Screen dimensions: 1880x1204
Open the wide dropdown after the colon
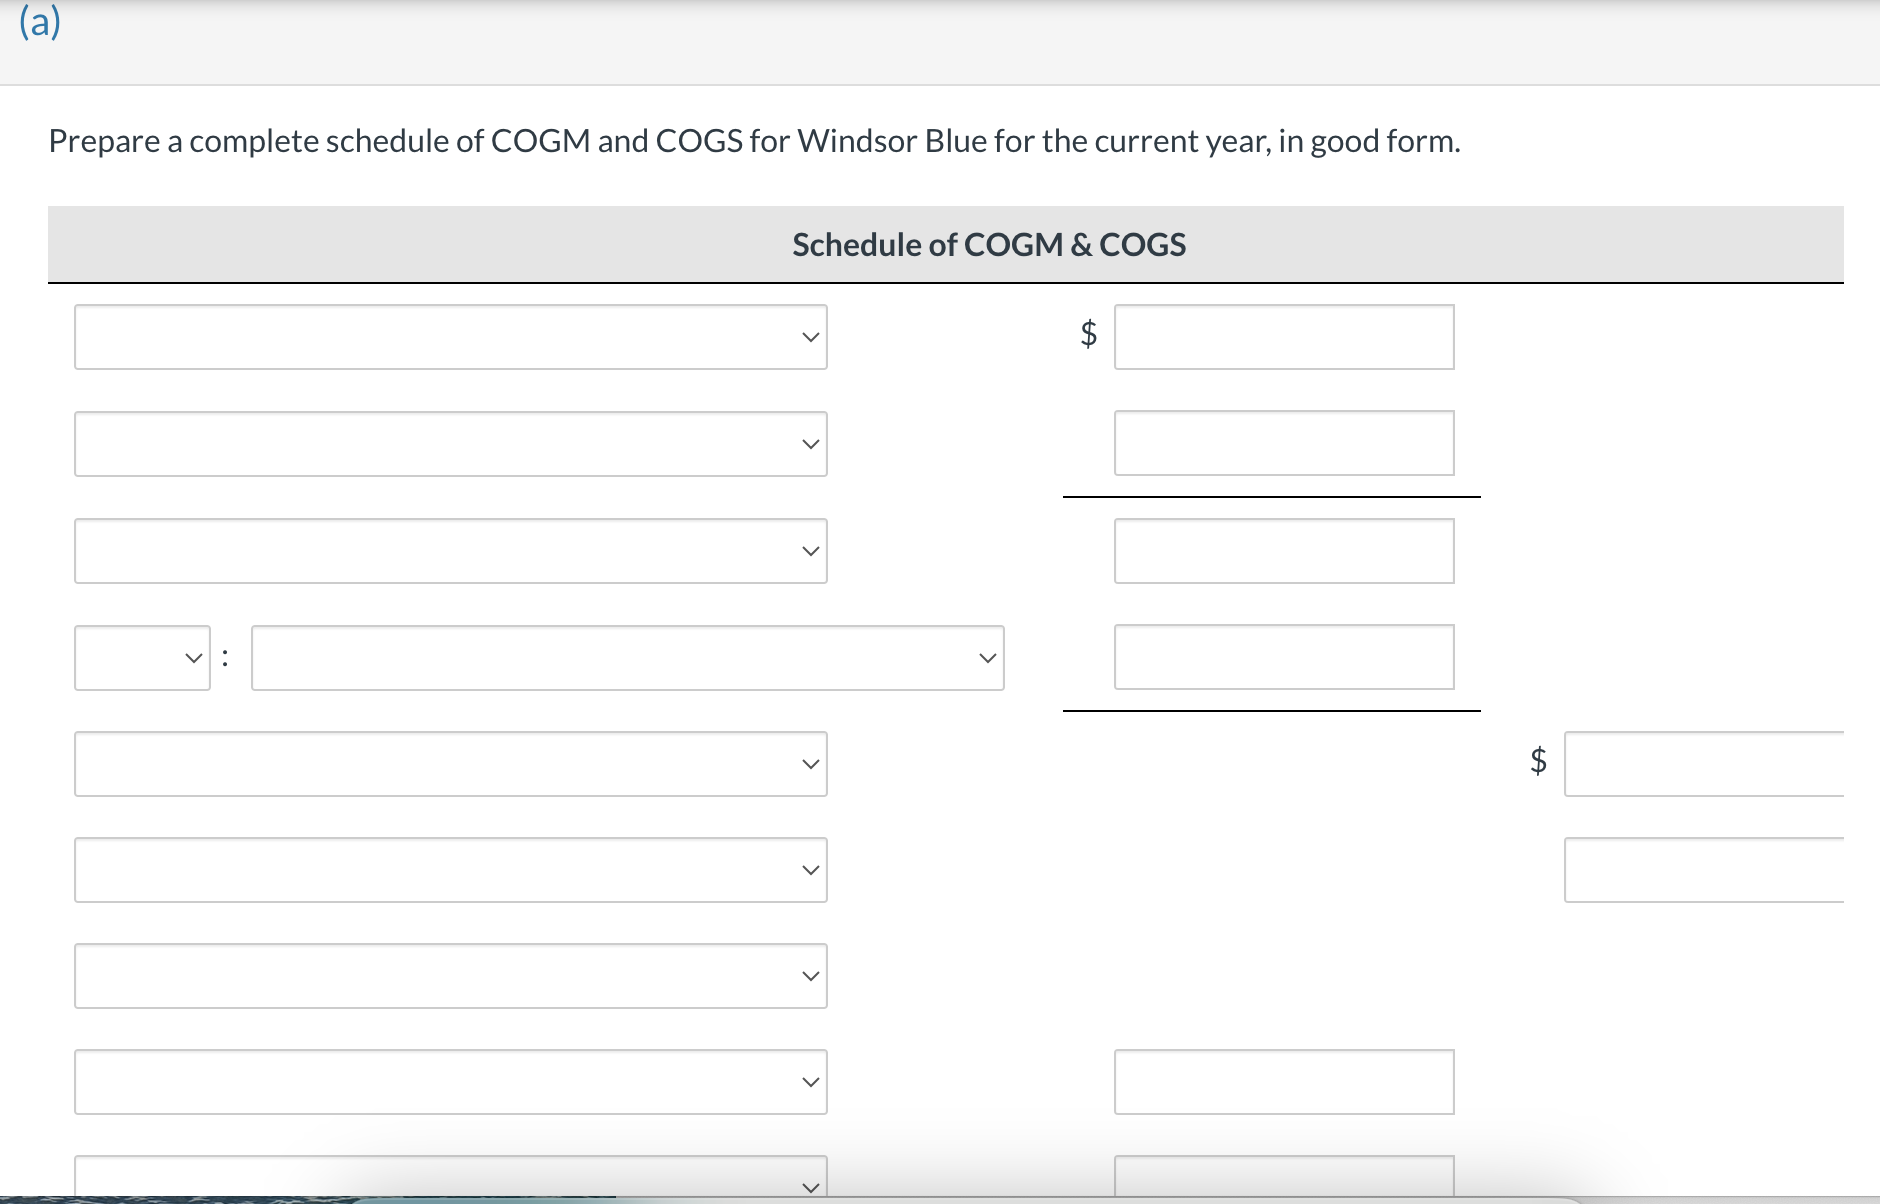point(627,657)
